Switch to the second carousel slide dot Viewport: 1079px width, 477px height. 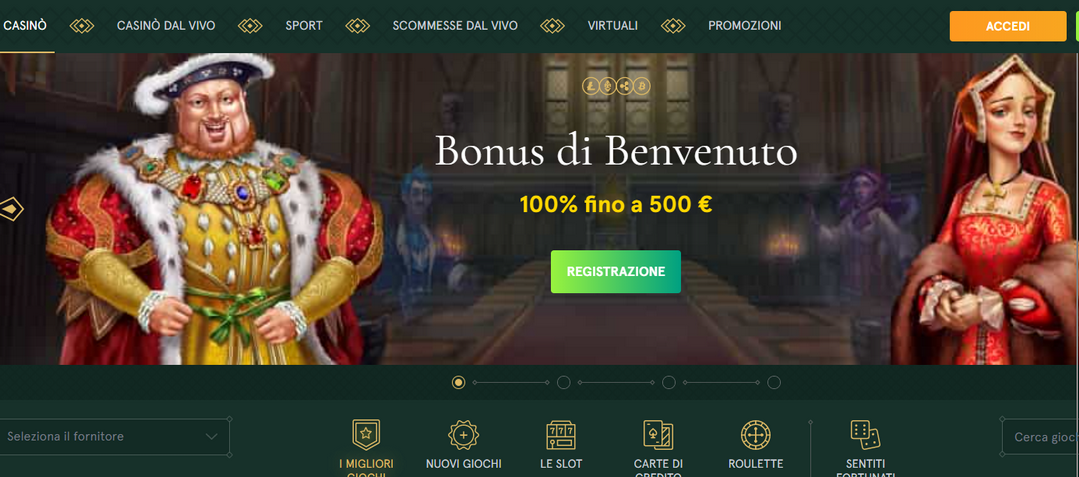[x=564, y=383]
